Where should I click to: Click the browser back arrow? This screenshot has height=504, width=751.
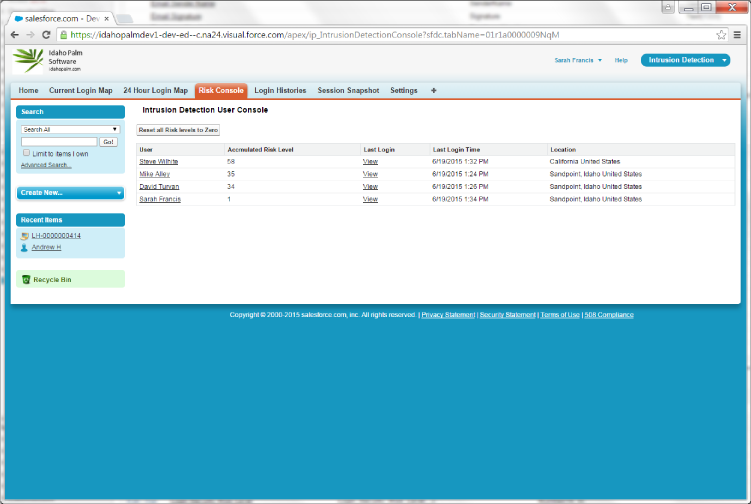point(16,34)
